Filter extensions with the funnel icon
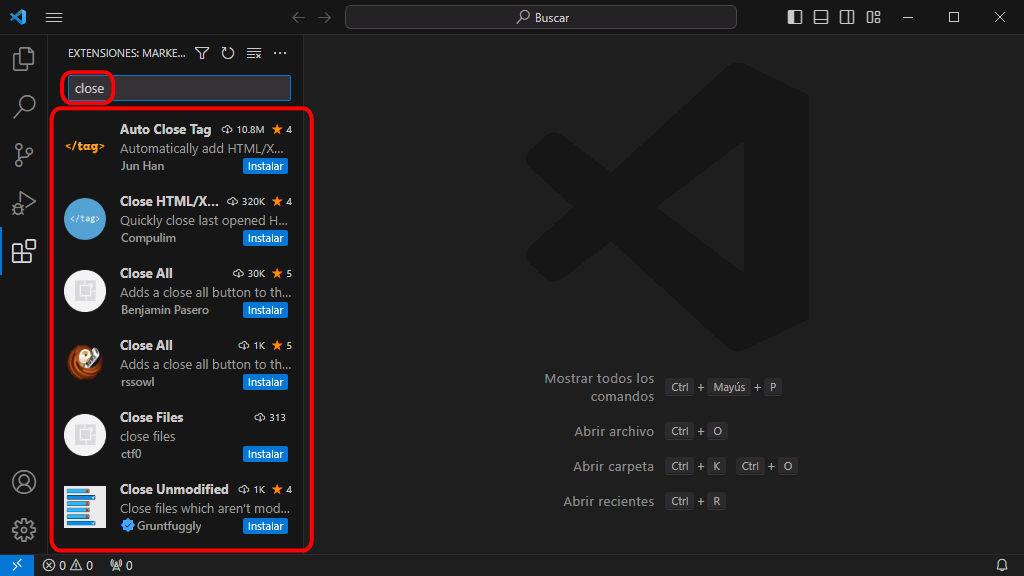 [202, 53]
